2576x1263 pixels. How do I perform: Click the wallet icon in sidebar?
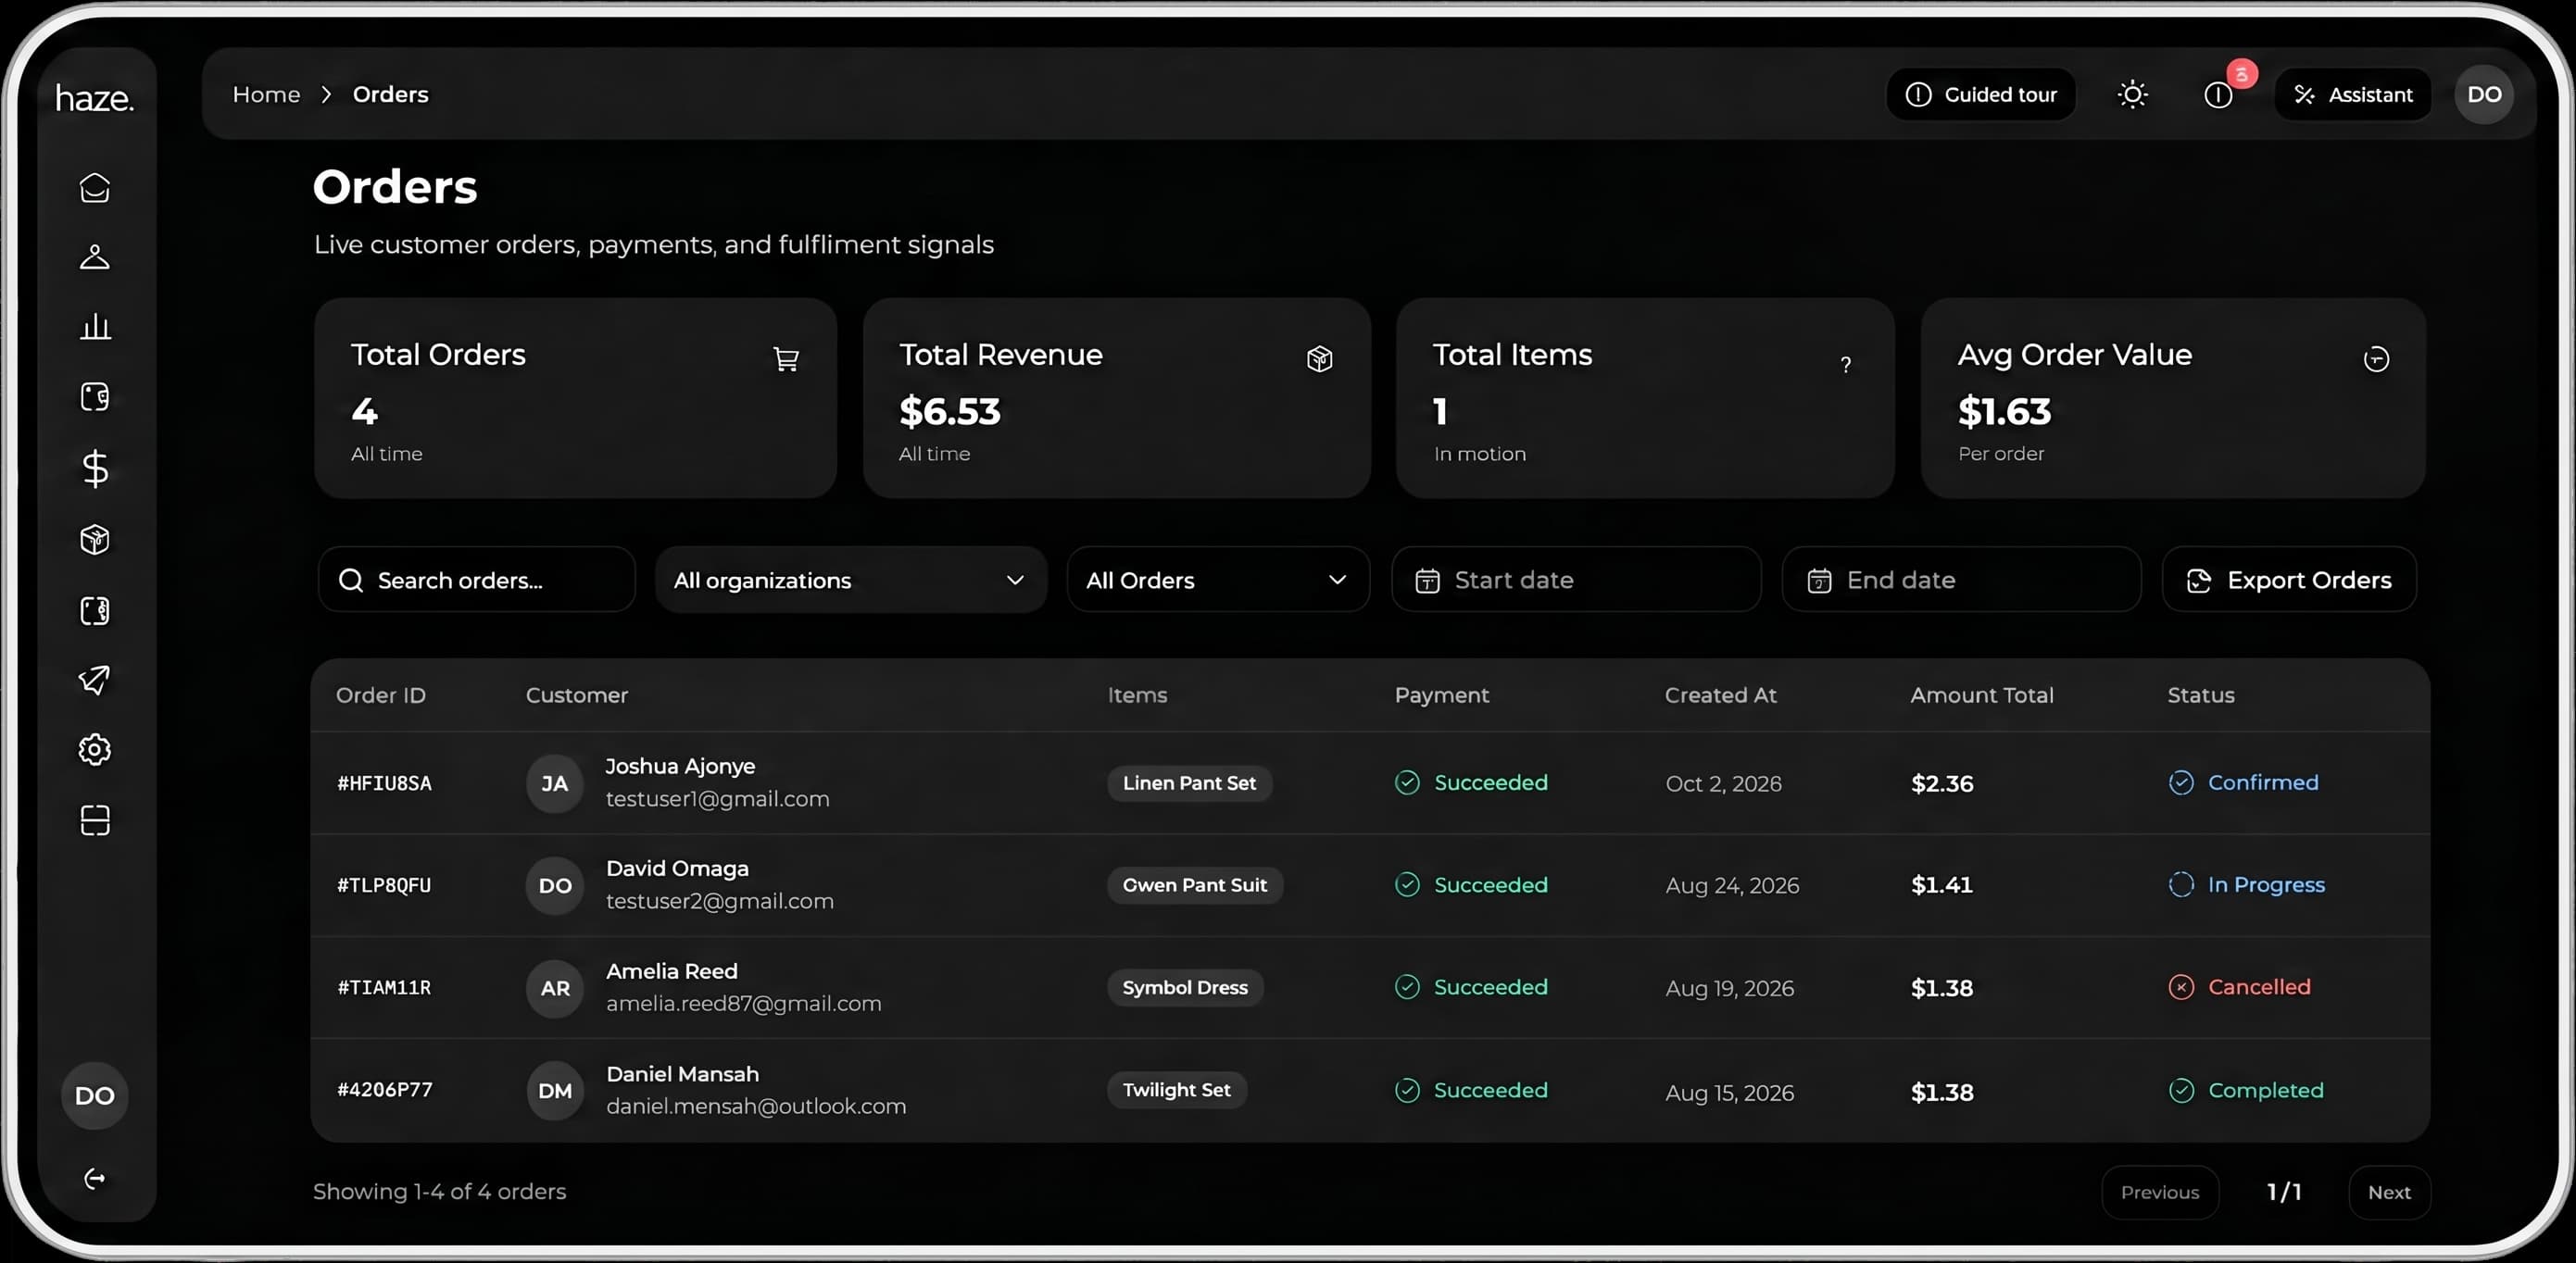[95, 397]
